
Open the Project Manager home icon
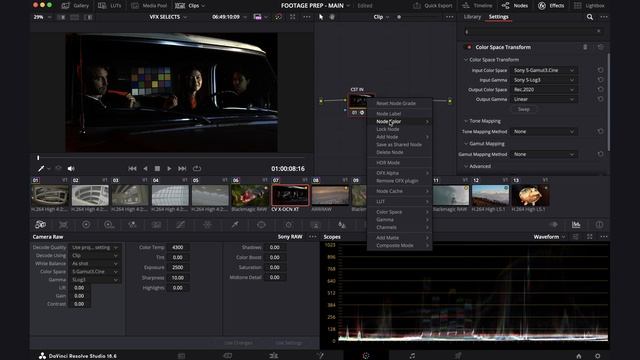(578, 356)
